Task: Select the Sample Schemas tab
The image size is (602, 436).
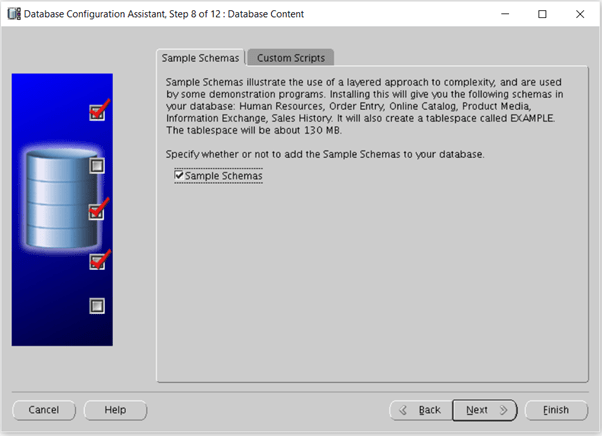Action: point(200,58)
